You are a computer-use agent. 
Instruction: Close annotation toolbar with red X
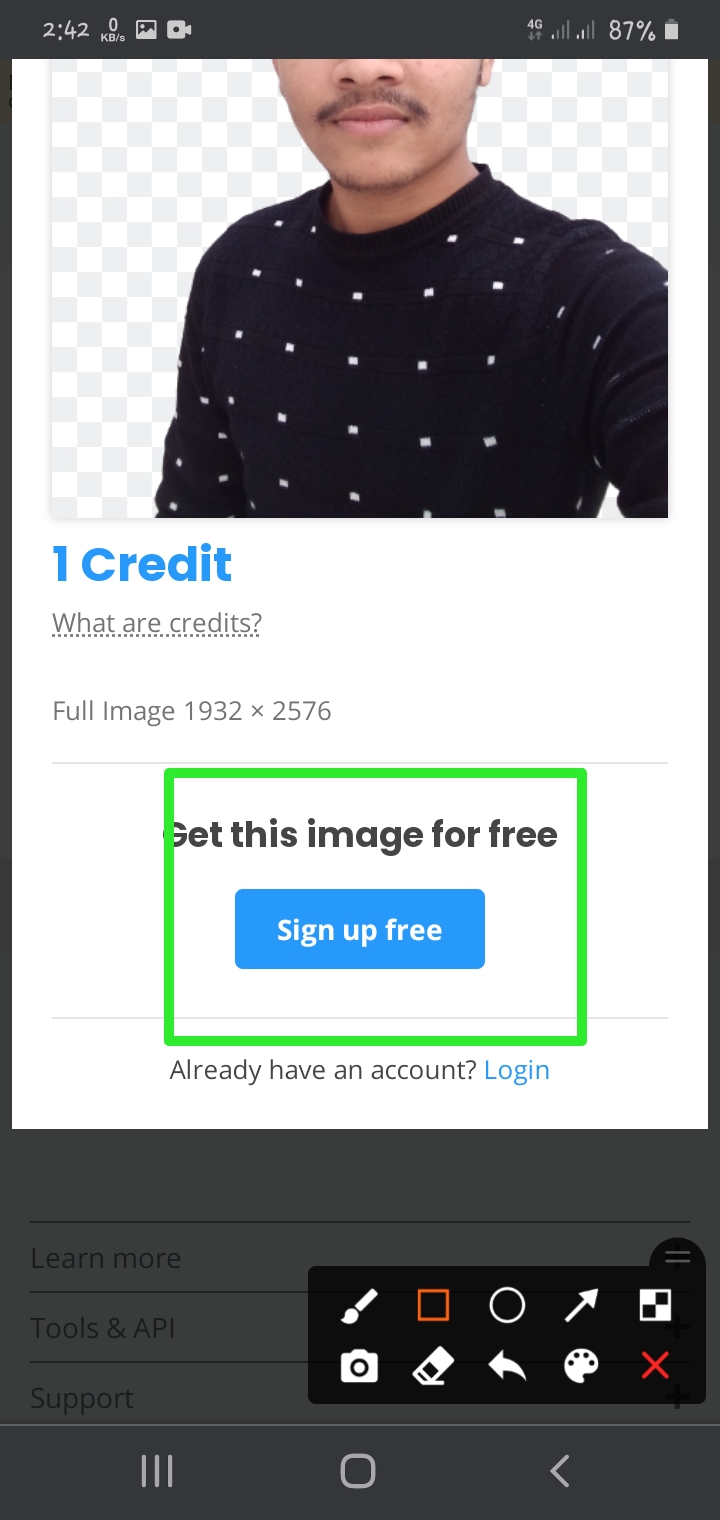pos(655,1366)
